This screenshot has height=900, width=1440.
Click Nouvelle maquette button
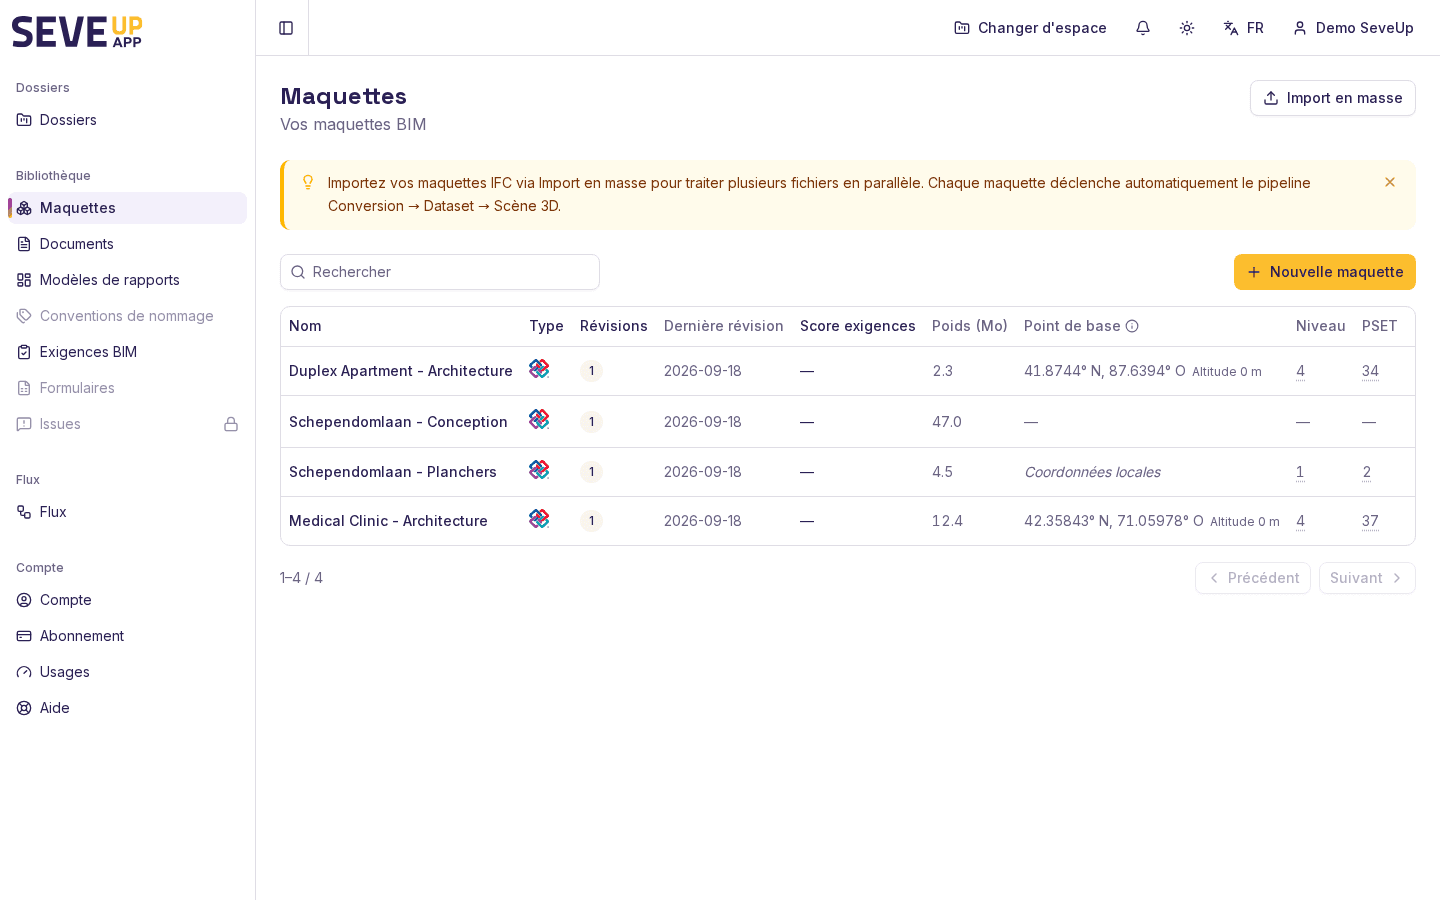pyautogui.click(x=1325, y=272)
